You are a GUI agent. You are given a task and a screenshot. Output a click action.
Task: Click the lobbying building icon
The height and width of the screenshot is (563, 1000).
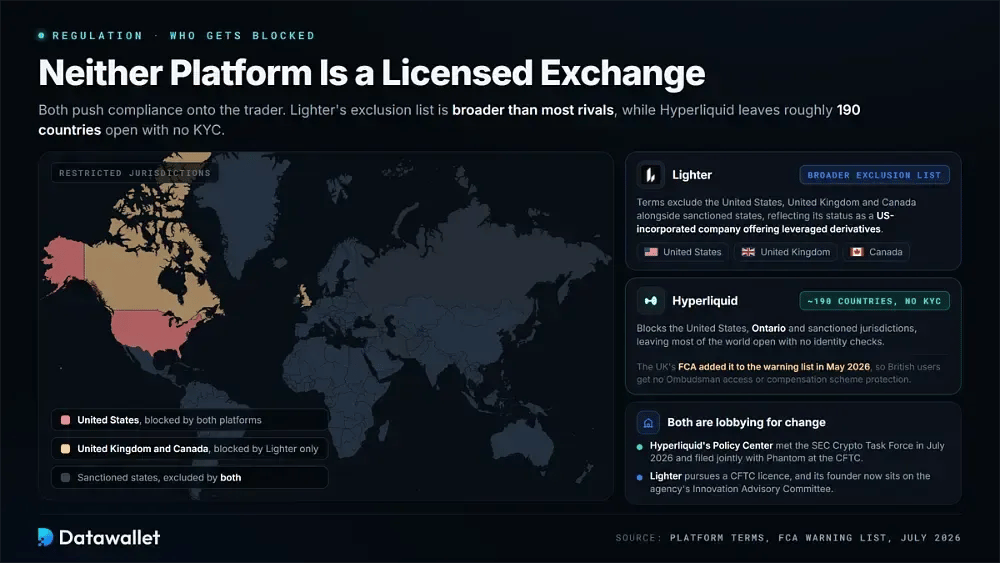click(x=648, y=423)
